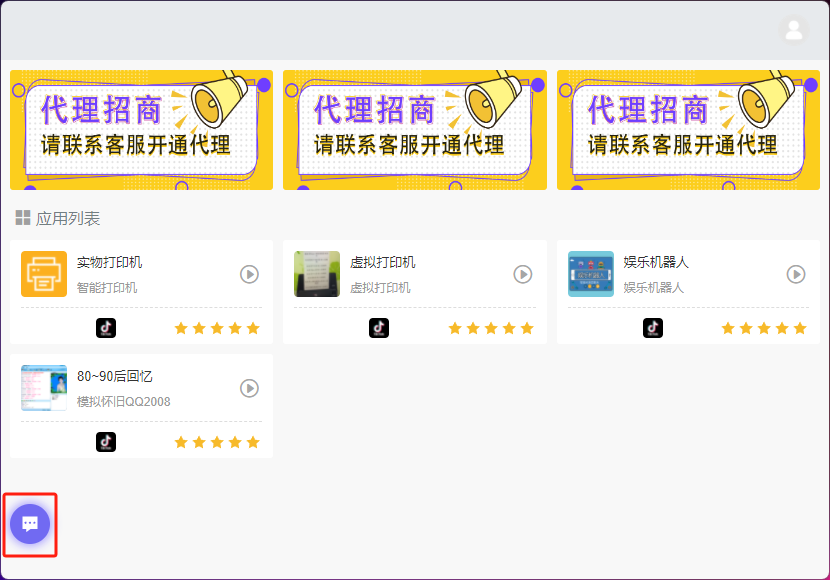Open the purple chat support bubble
Viewport: 830px width, 580px height.
click(x=30, y=524)
